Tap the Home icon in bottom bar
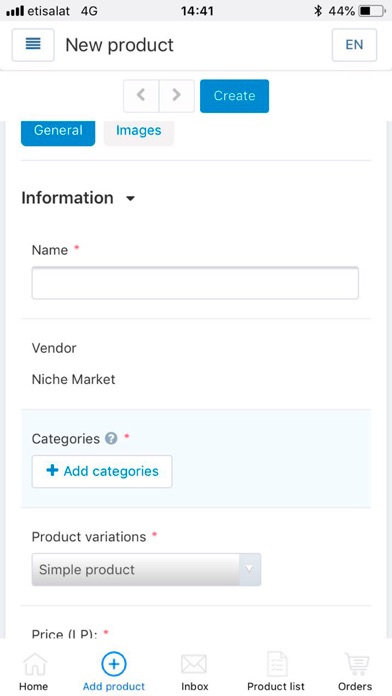Screen dimensions: 392x696 coord(34,664)
